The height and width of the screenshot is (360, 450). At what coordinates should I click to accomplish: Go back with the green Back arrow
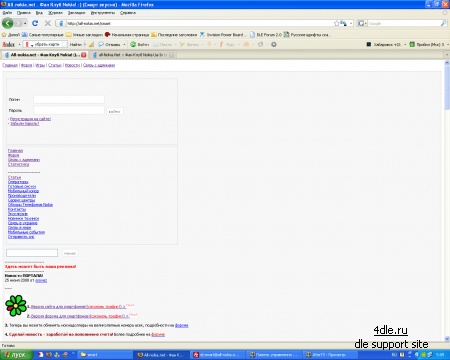[7, 23]
